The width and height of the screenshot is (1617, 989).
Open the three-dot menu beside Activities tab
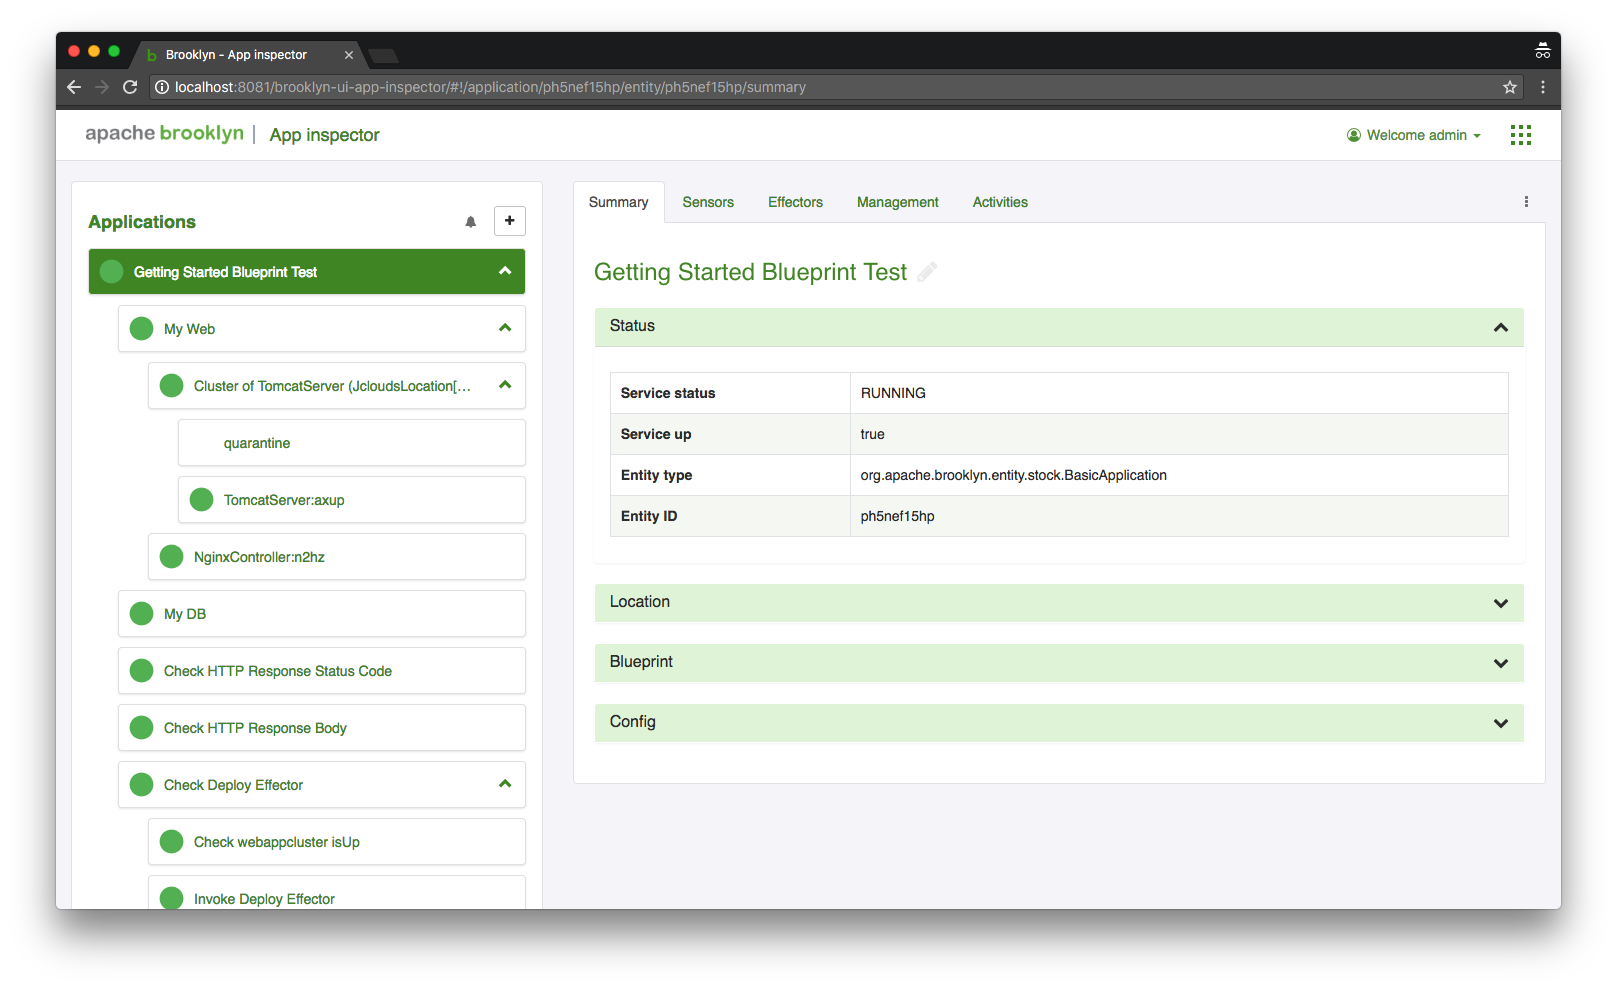pos(1526,202)
